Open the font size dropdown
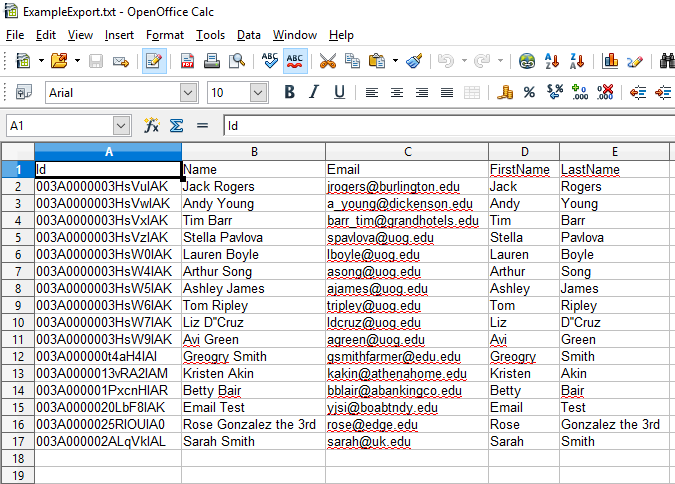 click(258, 93)
